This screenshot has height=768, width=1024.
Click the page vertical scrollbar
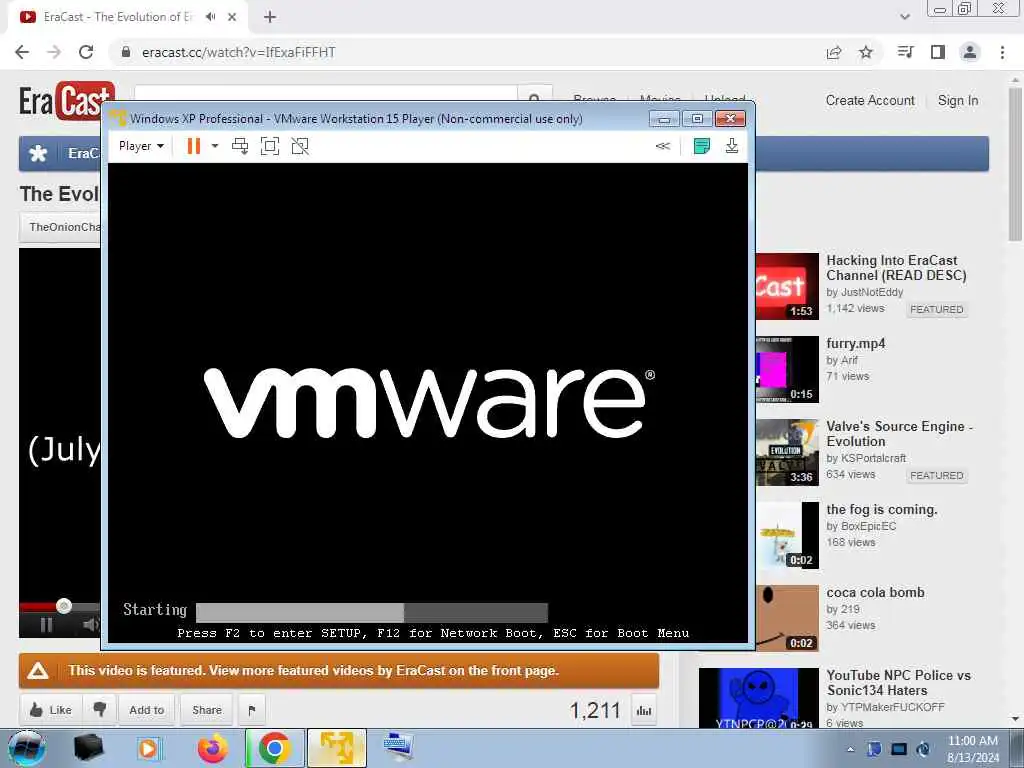coord(1015,163)
